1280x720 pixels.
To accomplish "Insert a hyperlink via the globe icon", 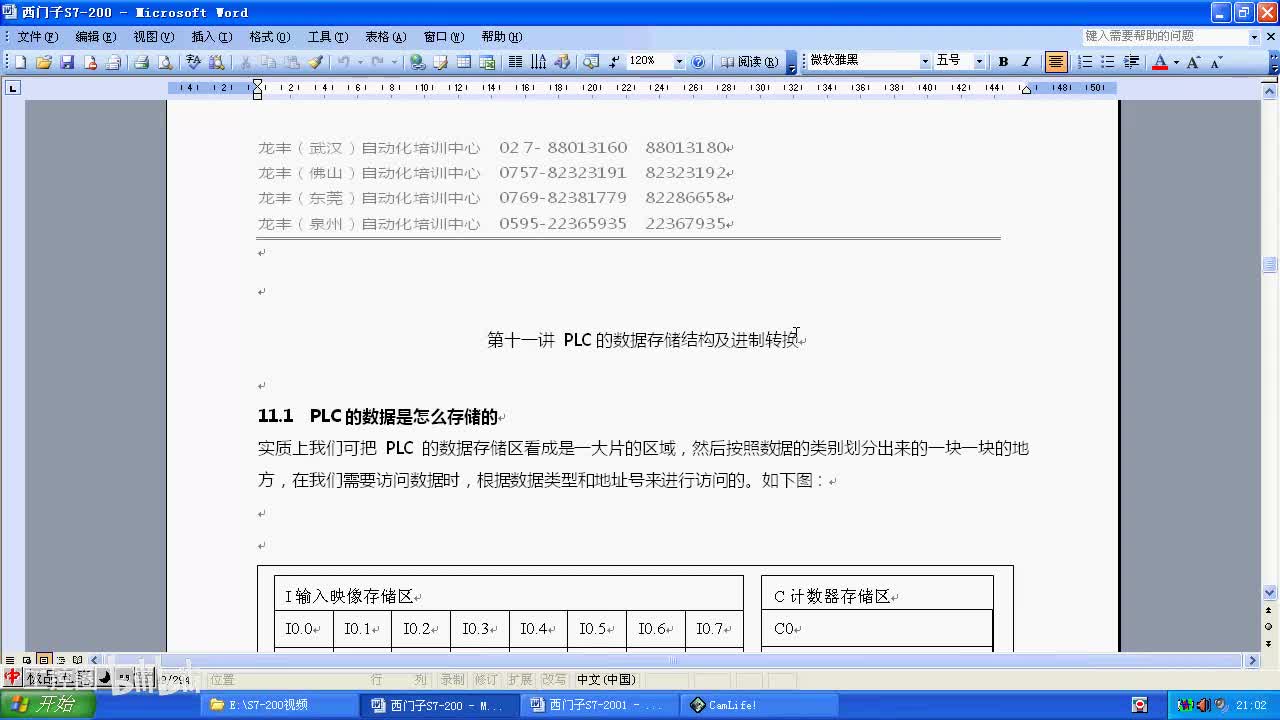I will click(x=417, y=62).
